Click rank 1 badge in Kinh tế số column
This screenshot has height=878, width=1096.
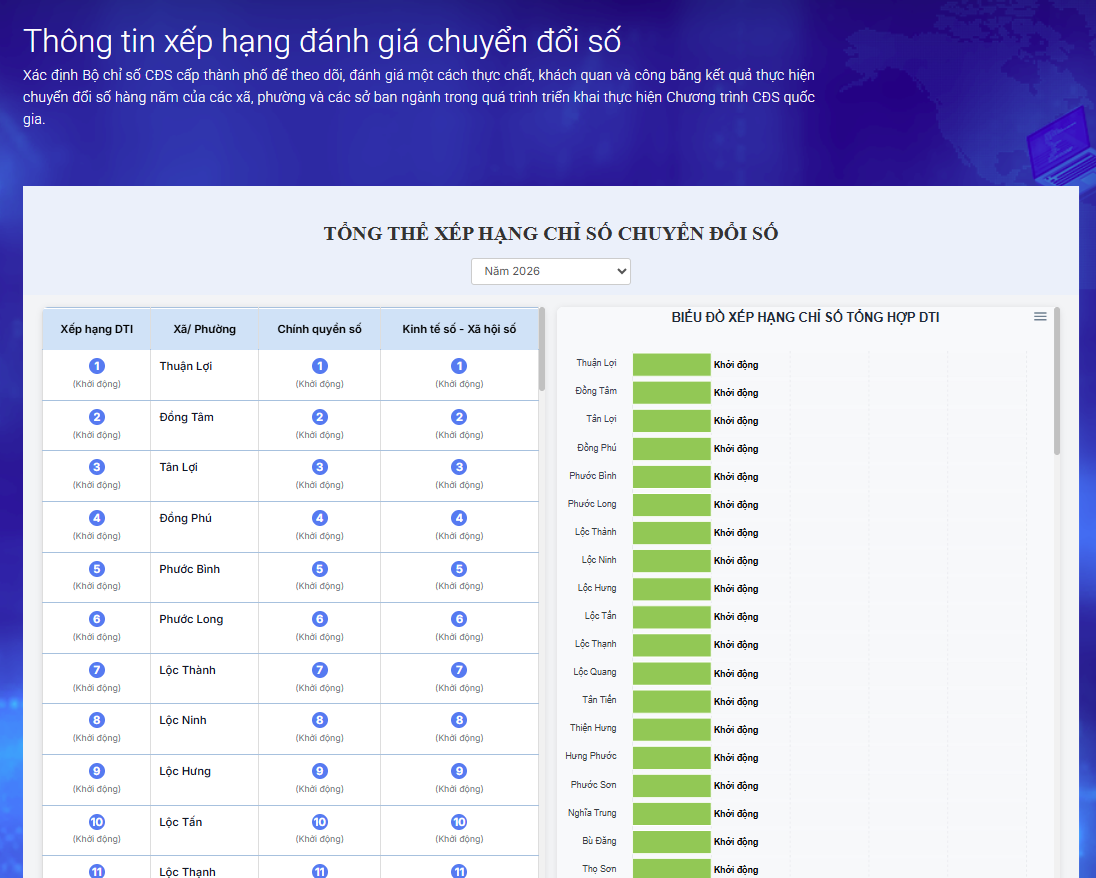pos(459,366)
